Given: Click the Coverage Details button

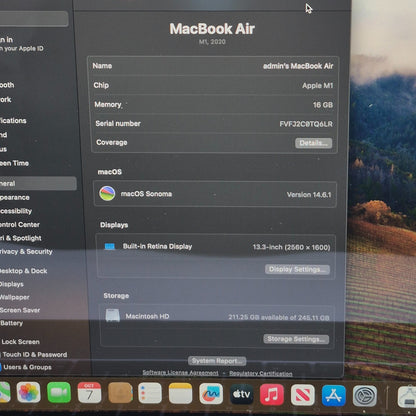Looking at the screenshot, I should click(x=313, y=143).
